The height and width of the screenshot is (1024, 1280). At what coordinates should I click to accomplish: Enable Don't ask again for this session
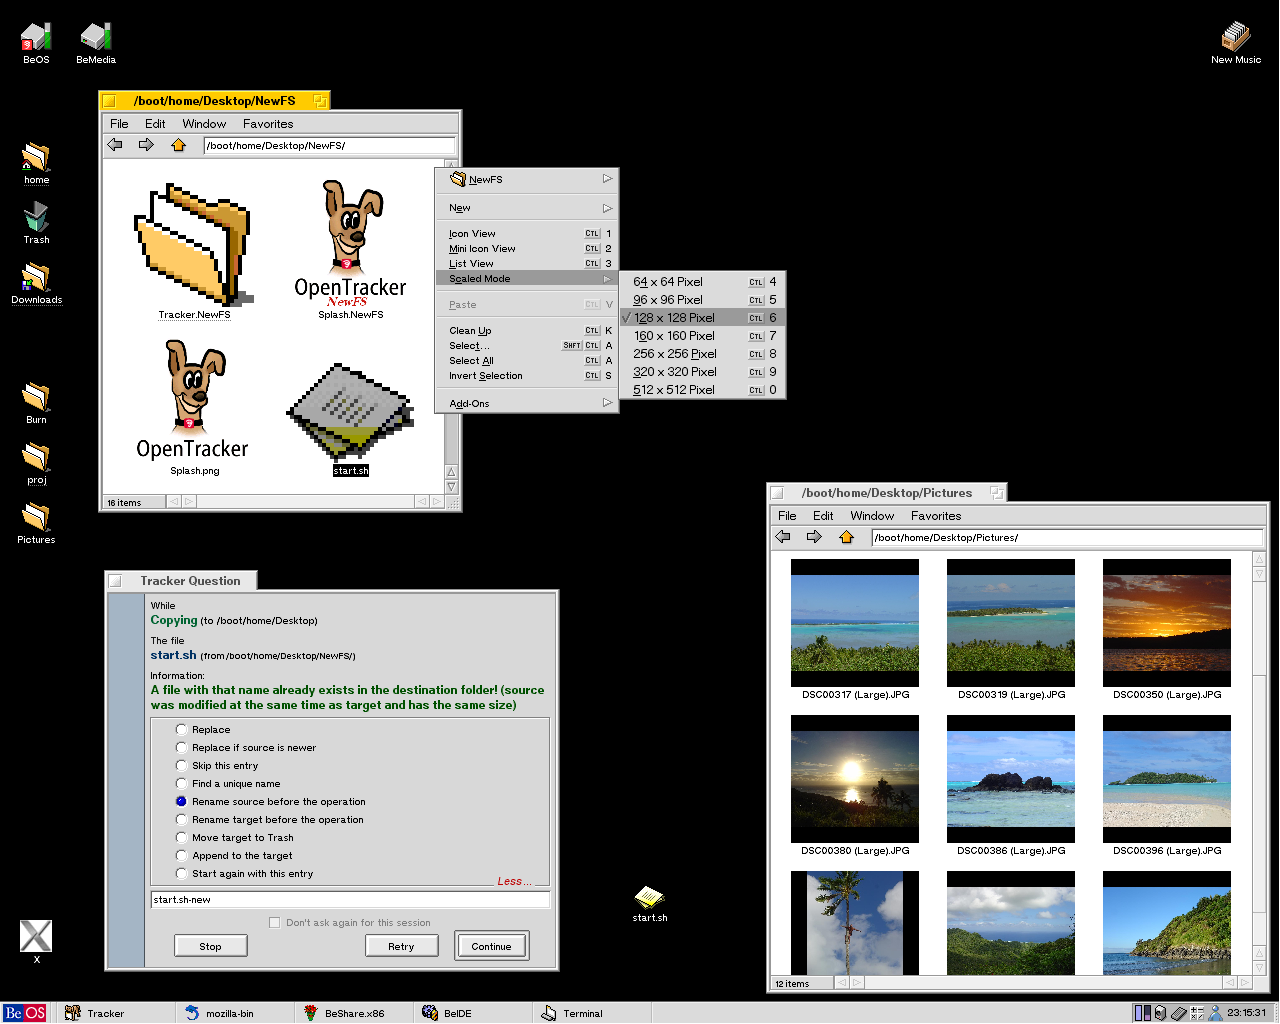pyautogui.click(x=275, y=923)
